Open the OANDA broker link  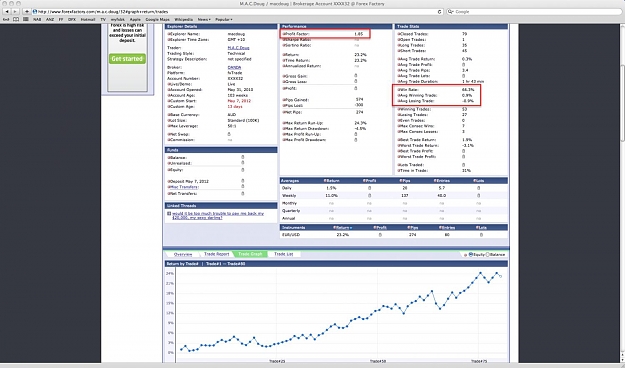tap(234, 67)
